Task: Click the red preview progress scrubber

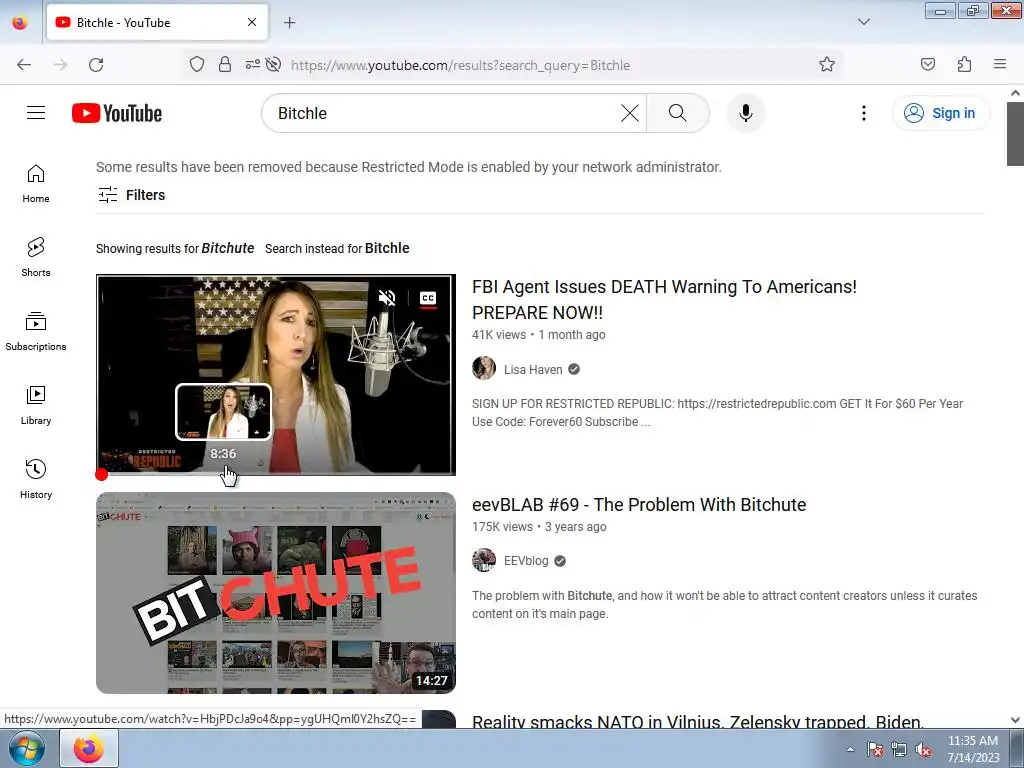Action: tap(101, 475)
